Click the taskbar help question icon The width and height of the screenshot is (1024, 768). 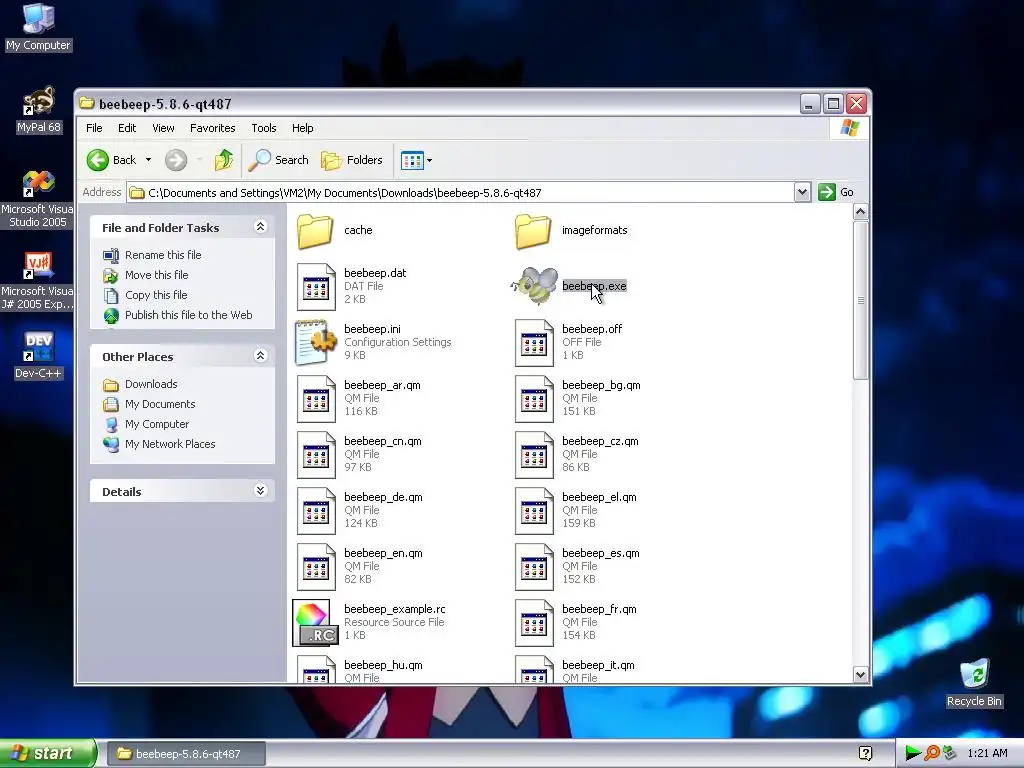(865, 753)
